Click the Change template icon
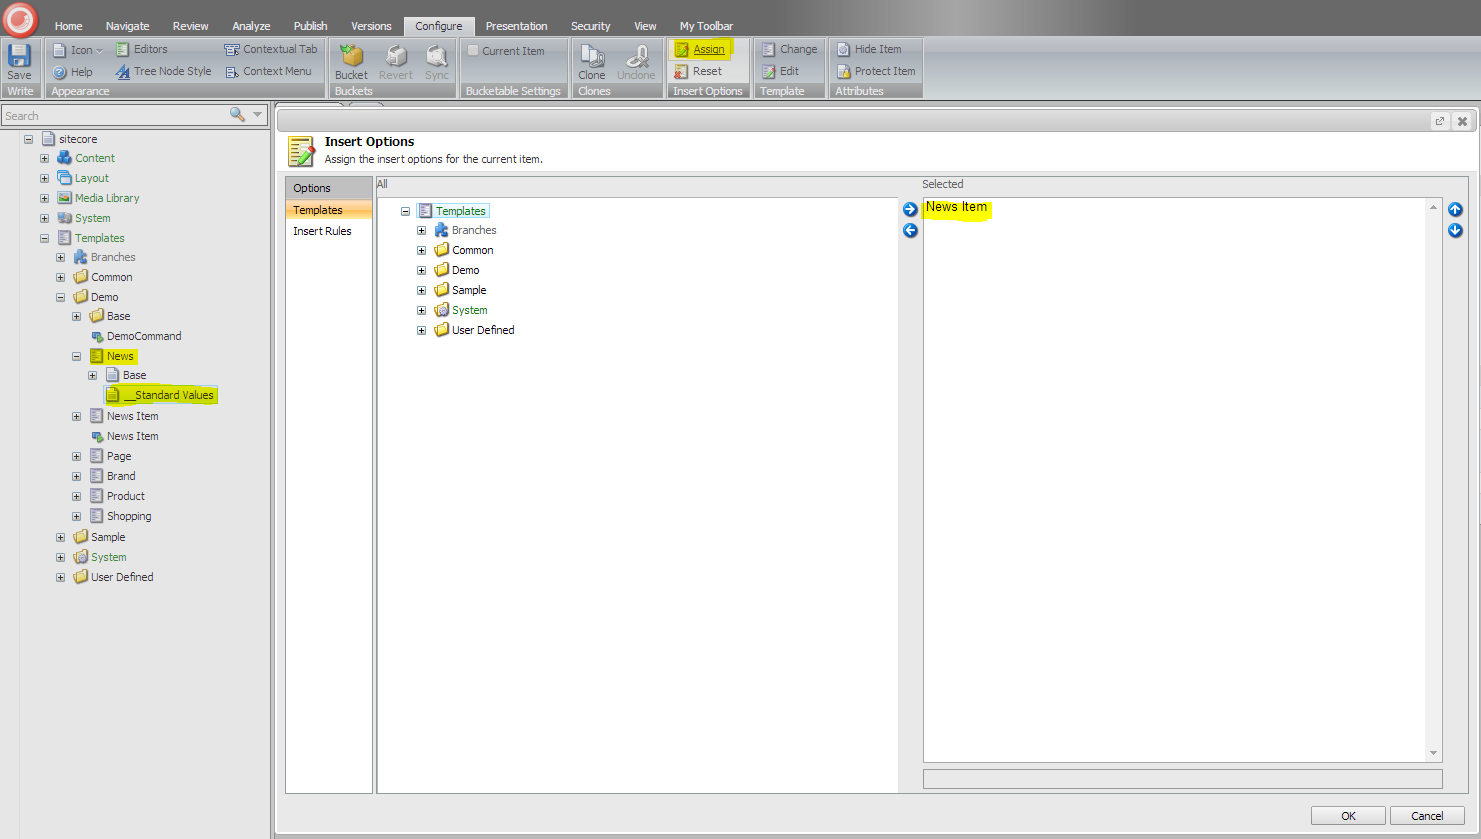 click(766, 48)
